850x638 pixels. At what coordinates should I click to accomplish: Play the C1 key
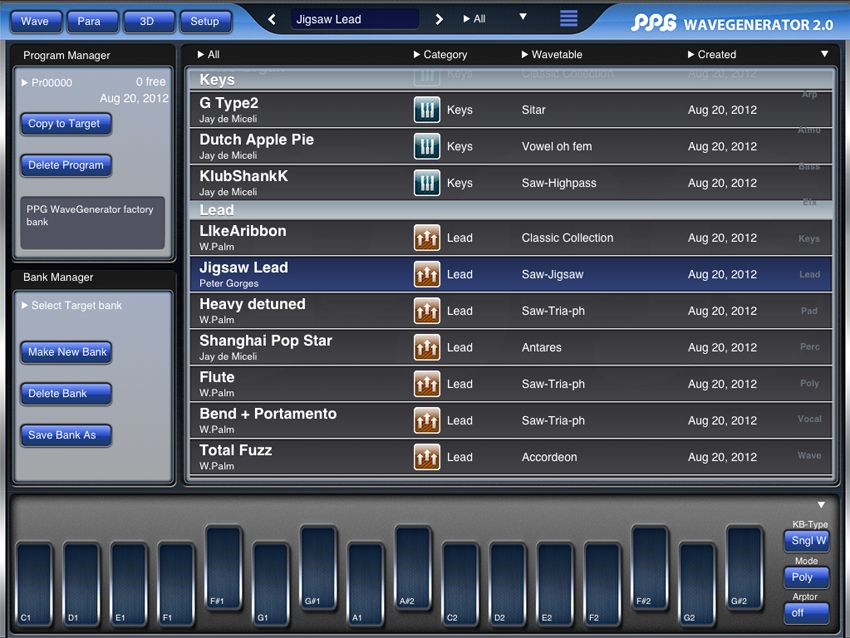[x=34, y=584]
